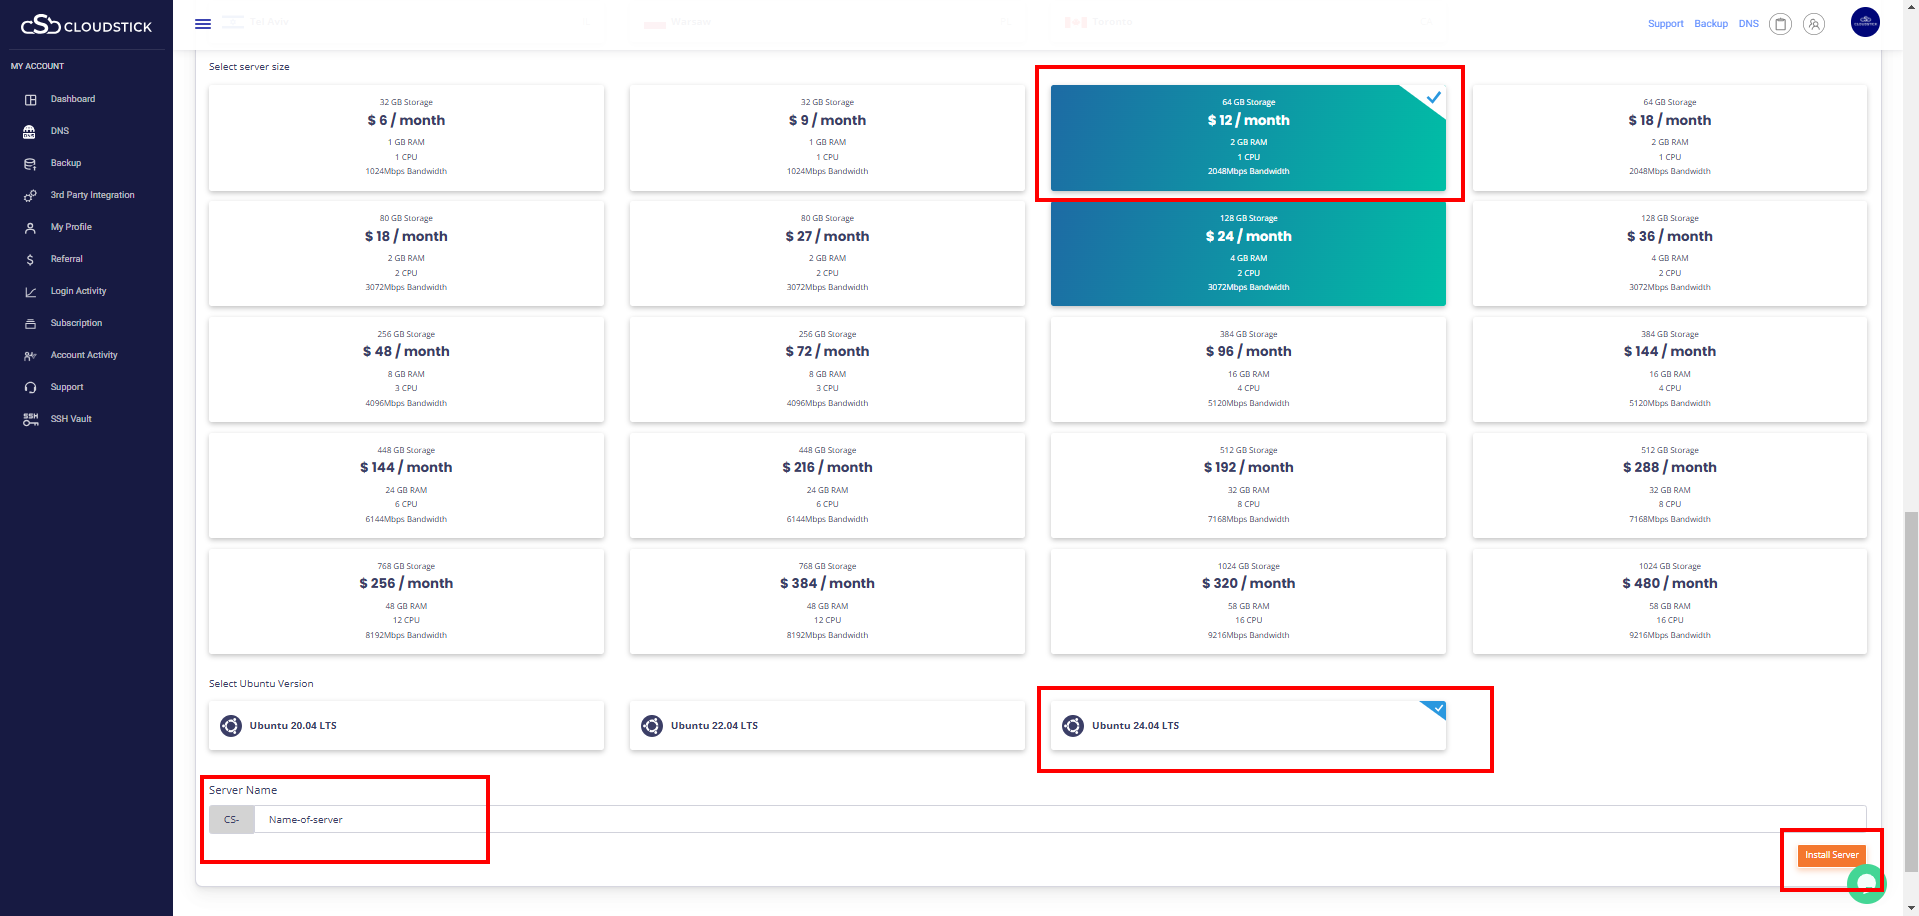Open the CloudStick profile avatar
The image size is (1919, 916).
[1865, 22]
